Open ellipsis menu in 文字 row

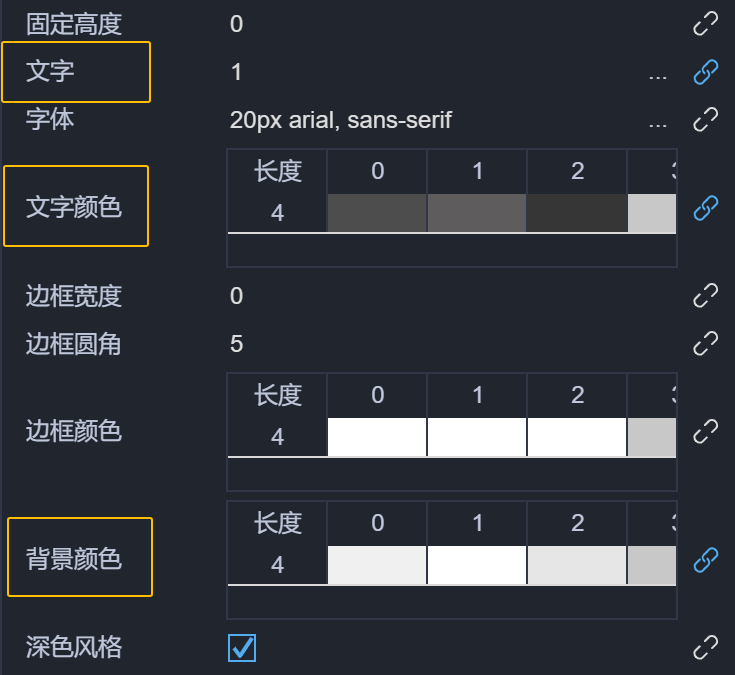pos(657,73)
